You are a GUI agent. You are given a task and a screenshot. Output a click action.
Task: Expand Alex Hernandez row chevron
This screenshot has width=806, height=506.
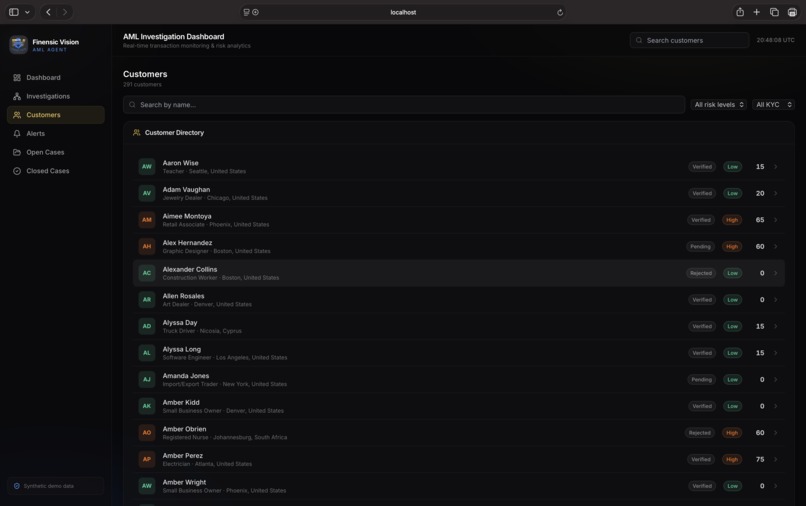pos(776,246)
